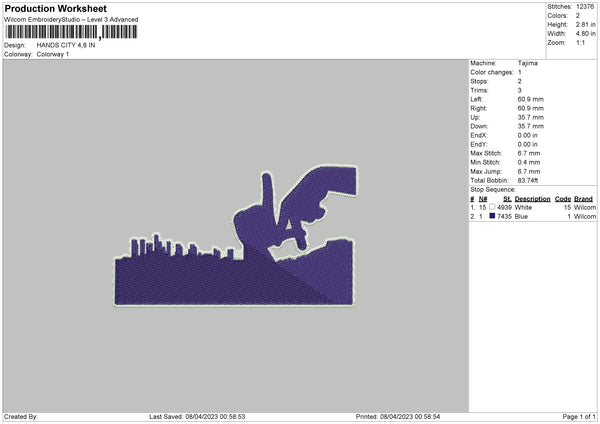
Task: Select Printed timestamp '08/04/2023 00:58:54'
Action: pos(410,417)
